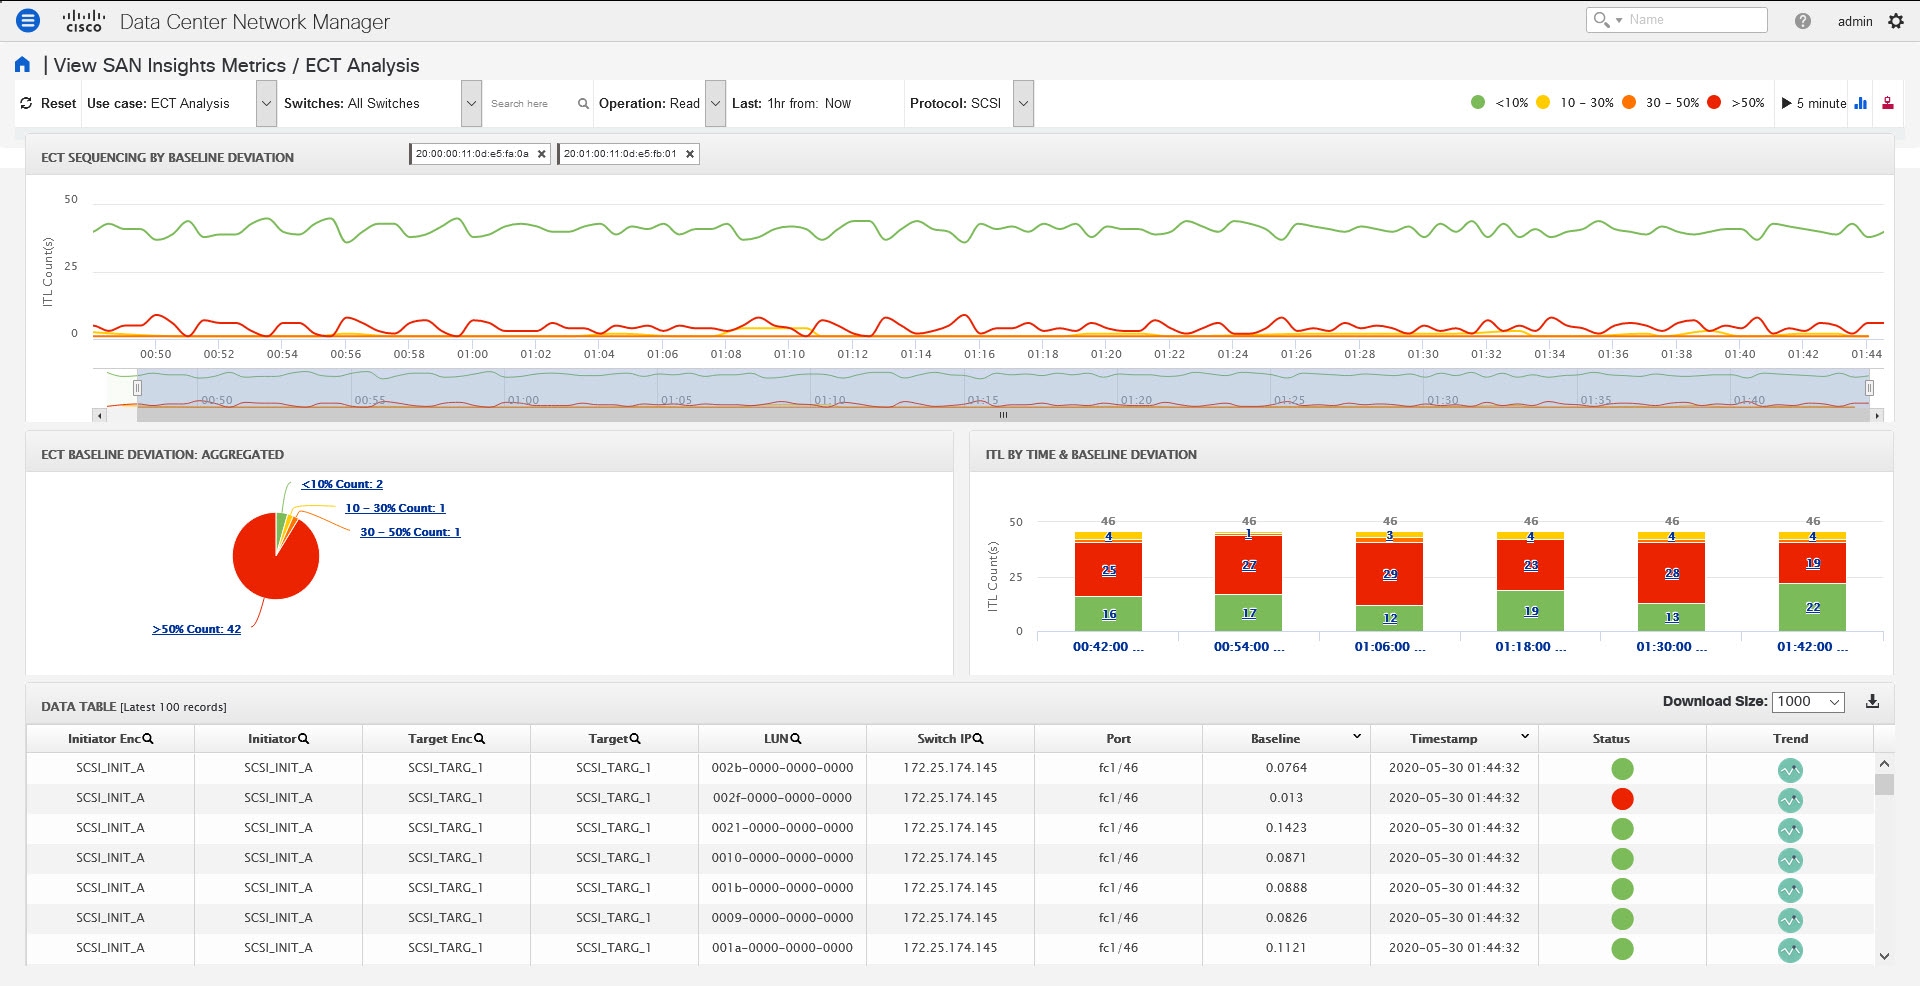
Task: Sort by the Baseline column header
Action: point(1275,739)
